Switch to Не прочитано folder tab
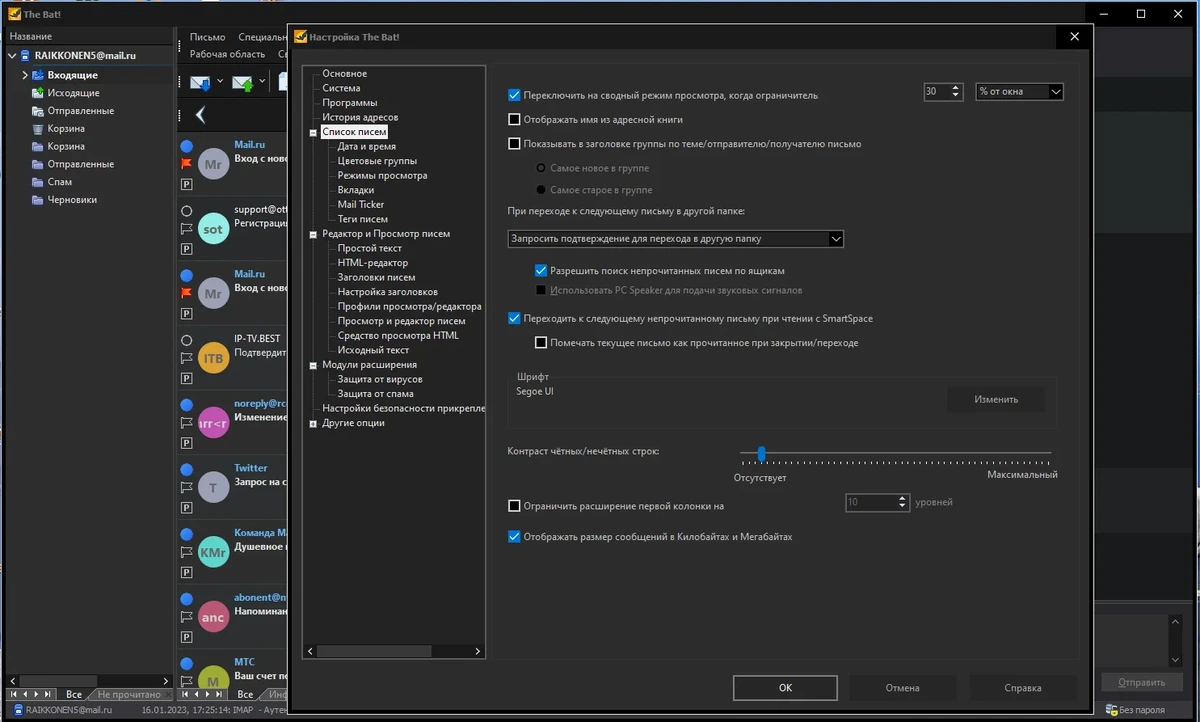The height and width of the screenshot is (722, 1200). [129, 694]
